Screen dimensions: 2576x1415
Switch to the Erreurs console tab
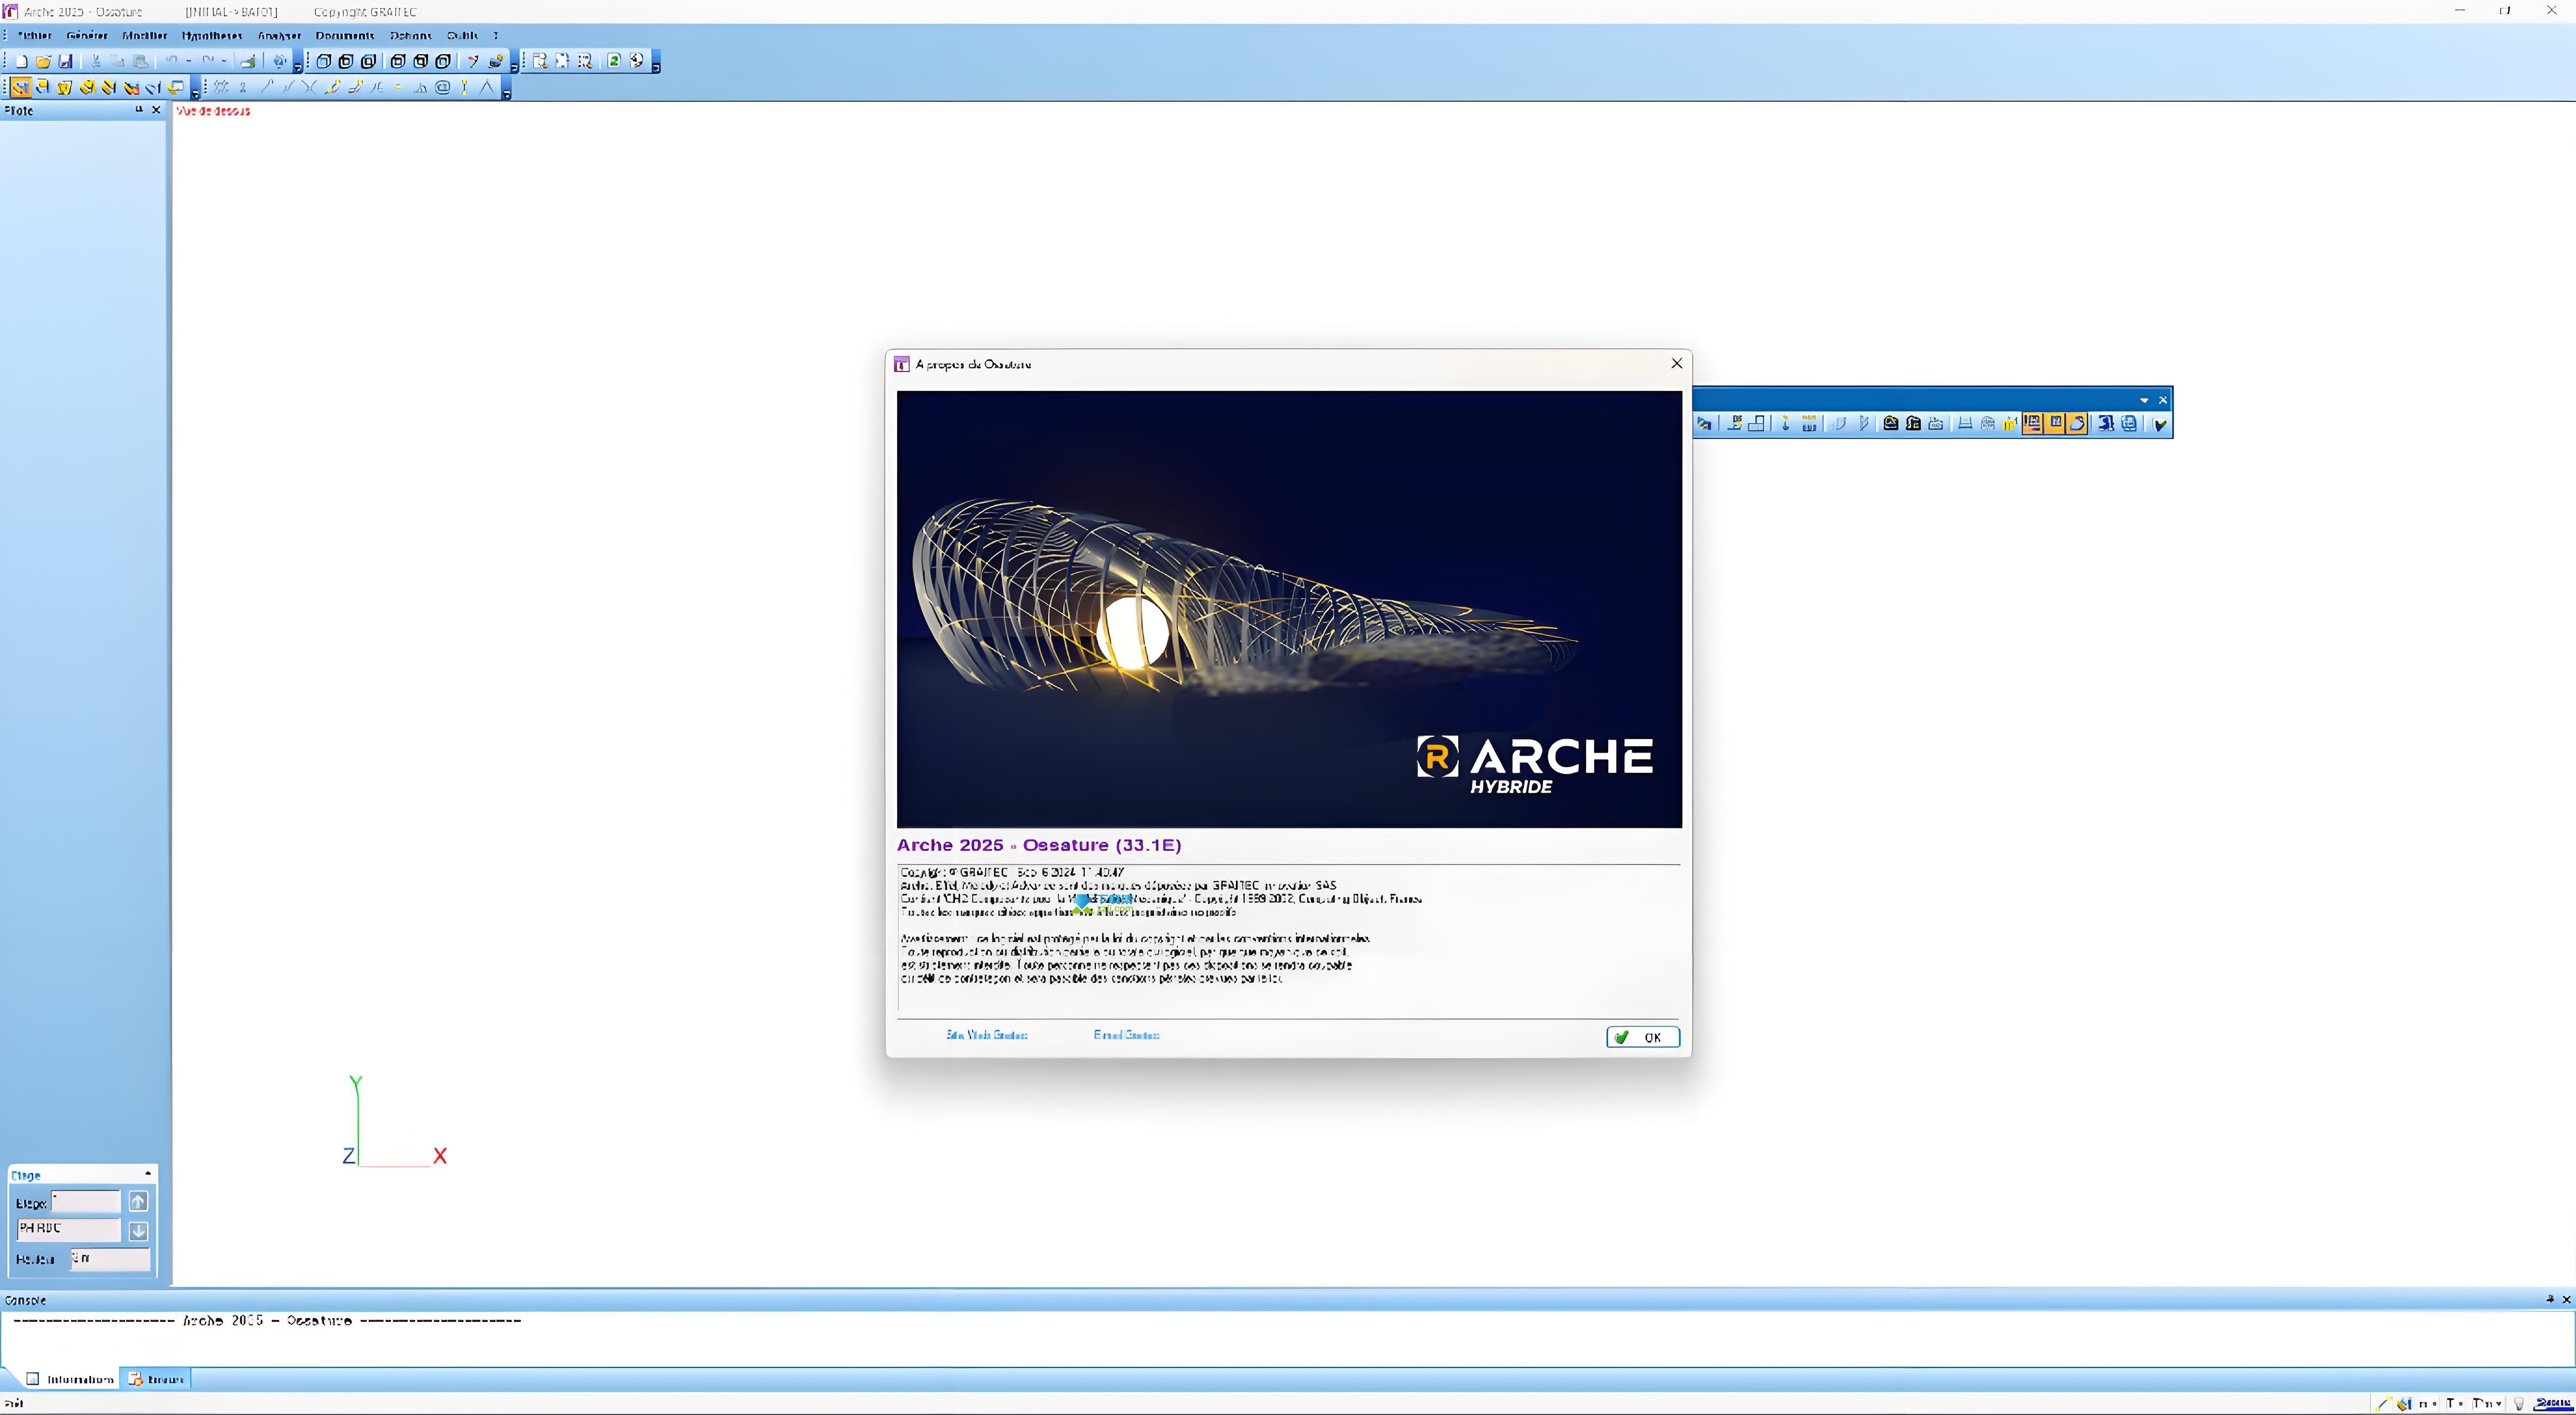coord(156,1379)
